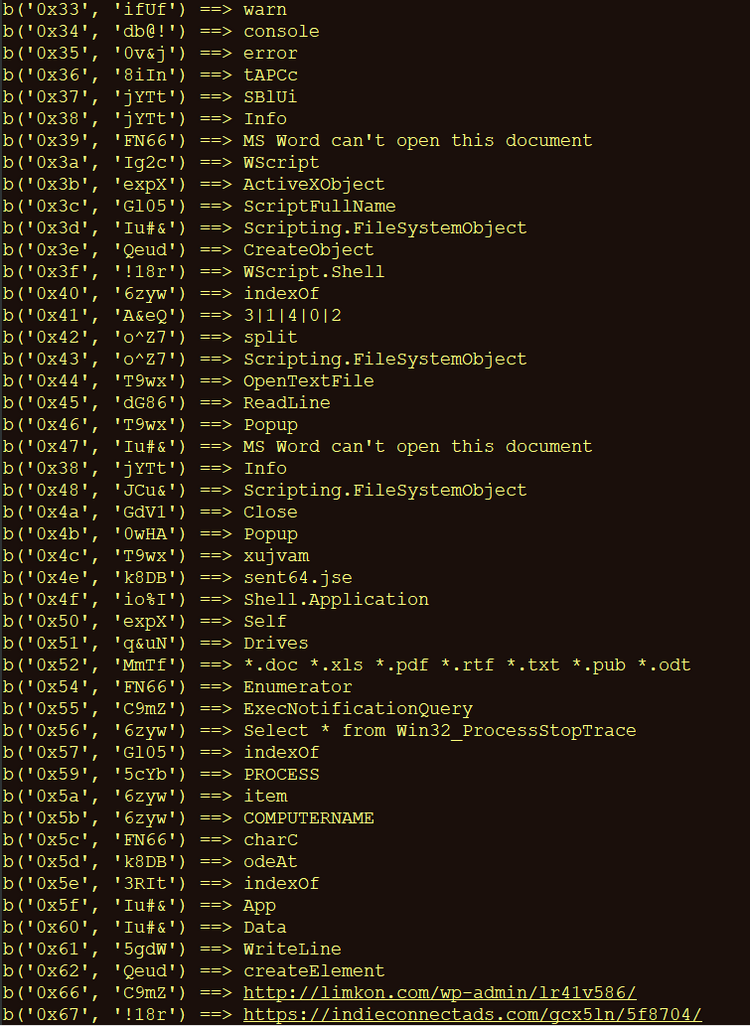Select the 'OpenTextFile' text
Screen dimensions: 750x1027
point(309,381)
